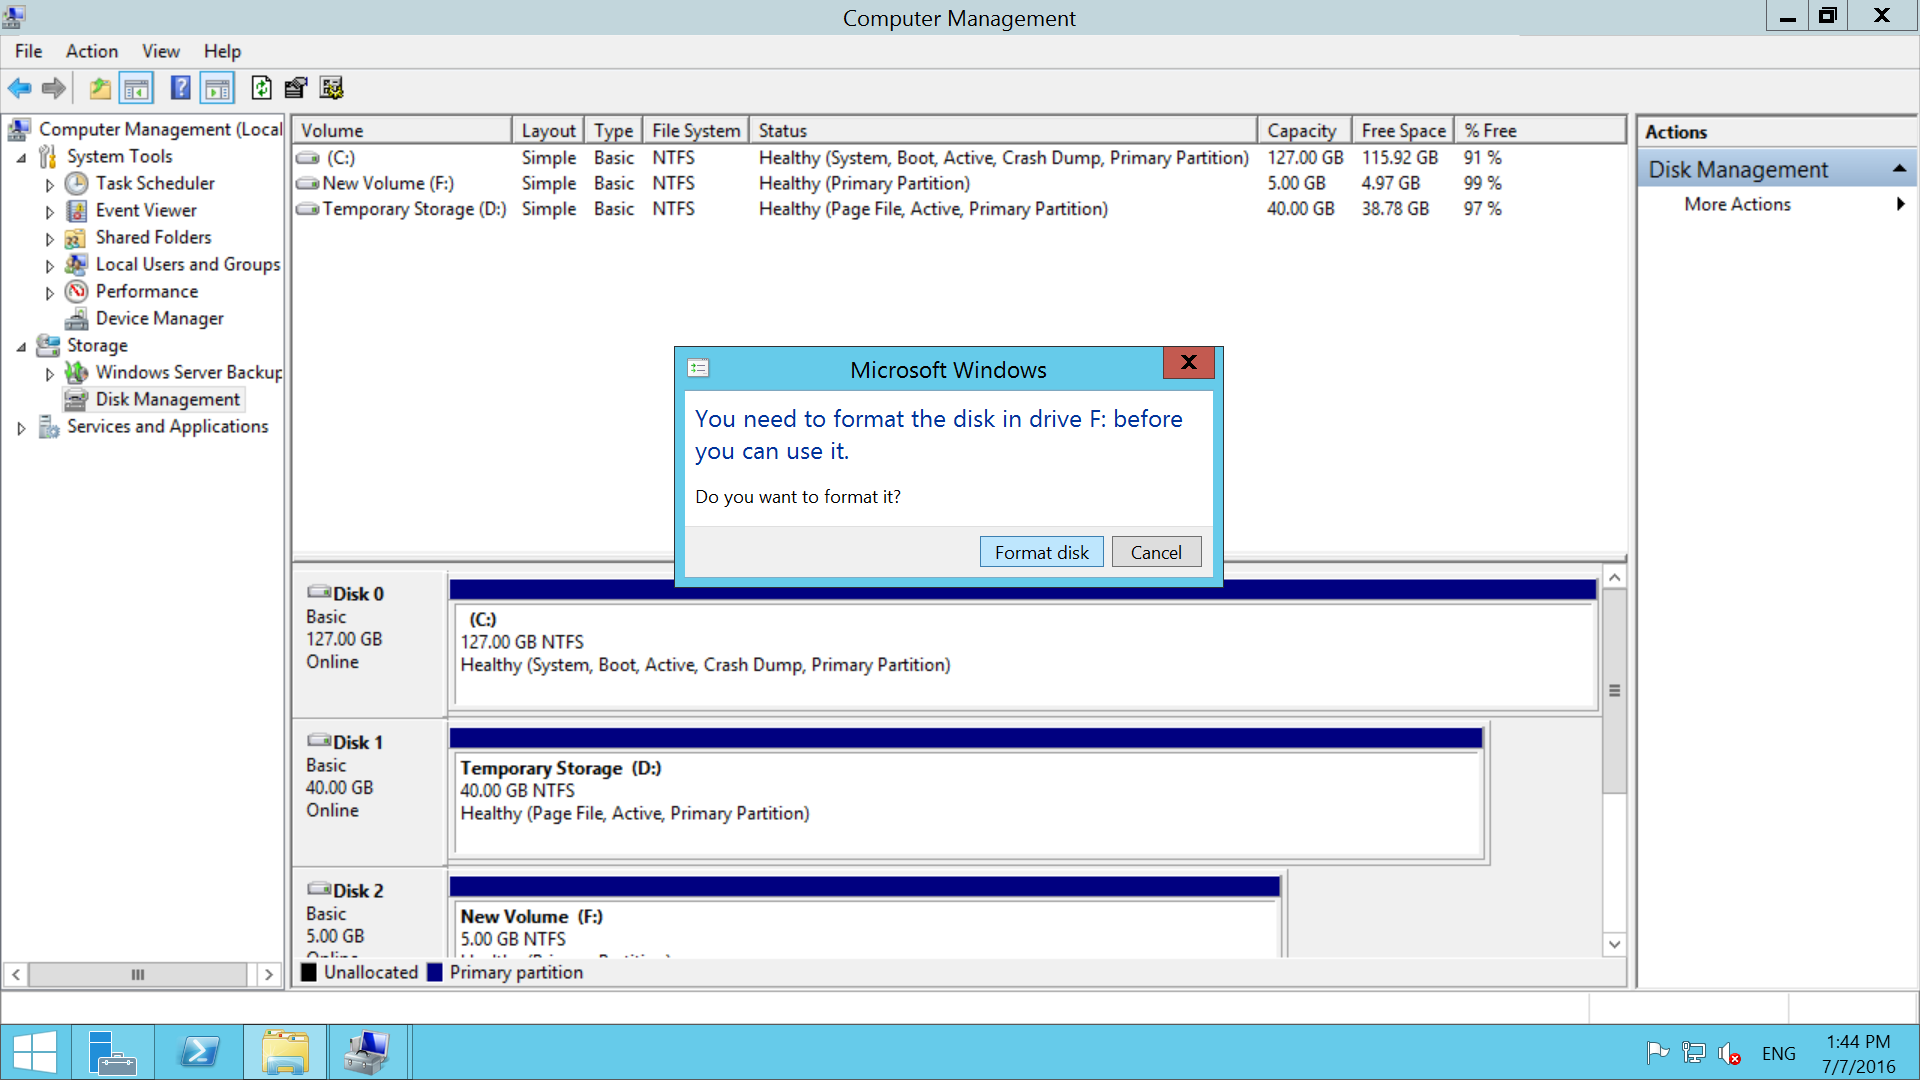The width and height of the screenshot is (1920, 1080).
Task: Open Server Manager from taskbar
Action: [112, 1052]
